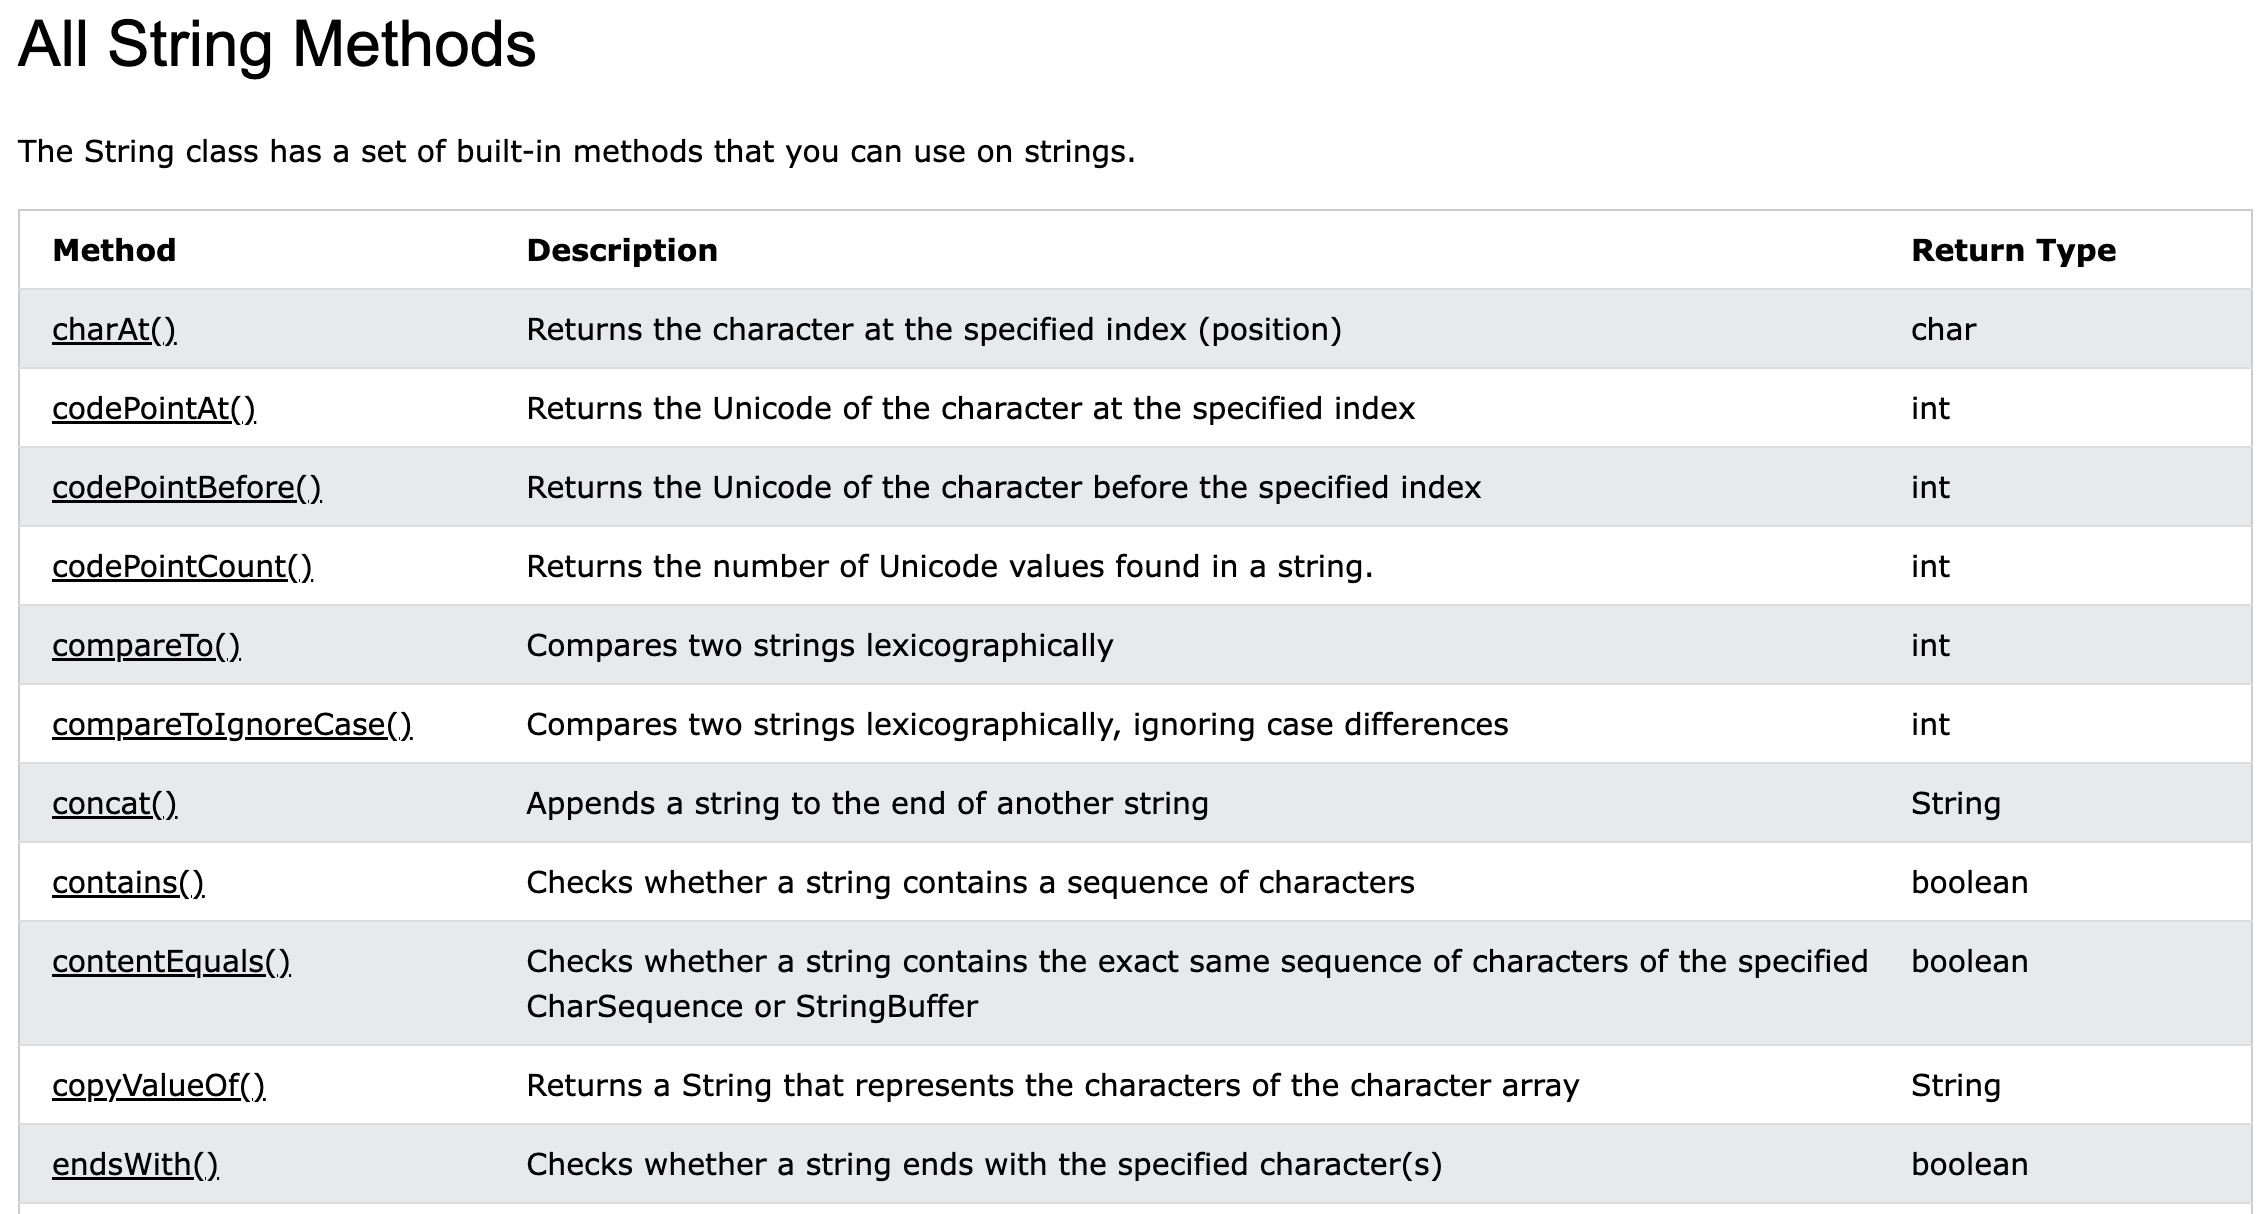Image resolution: width=2260 pixels, height=1214 pixels.
Task: Open the contentEquals() method link
Action: point(171,961)
